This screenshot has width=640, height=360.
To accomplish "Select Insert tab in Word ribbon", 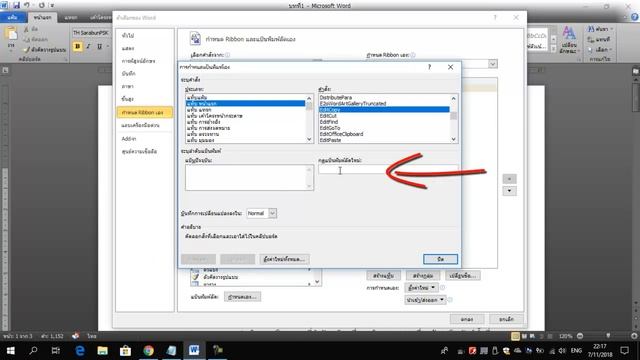I will [x=71, y=18].
